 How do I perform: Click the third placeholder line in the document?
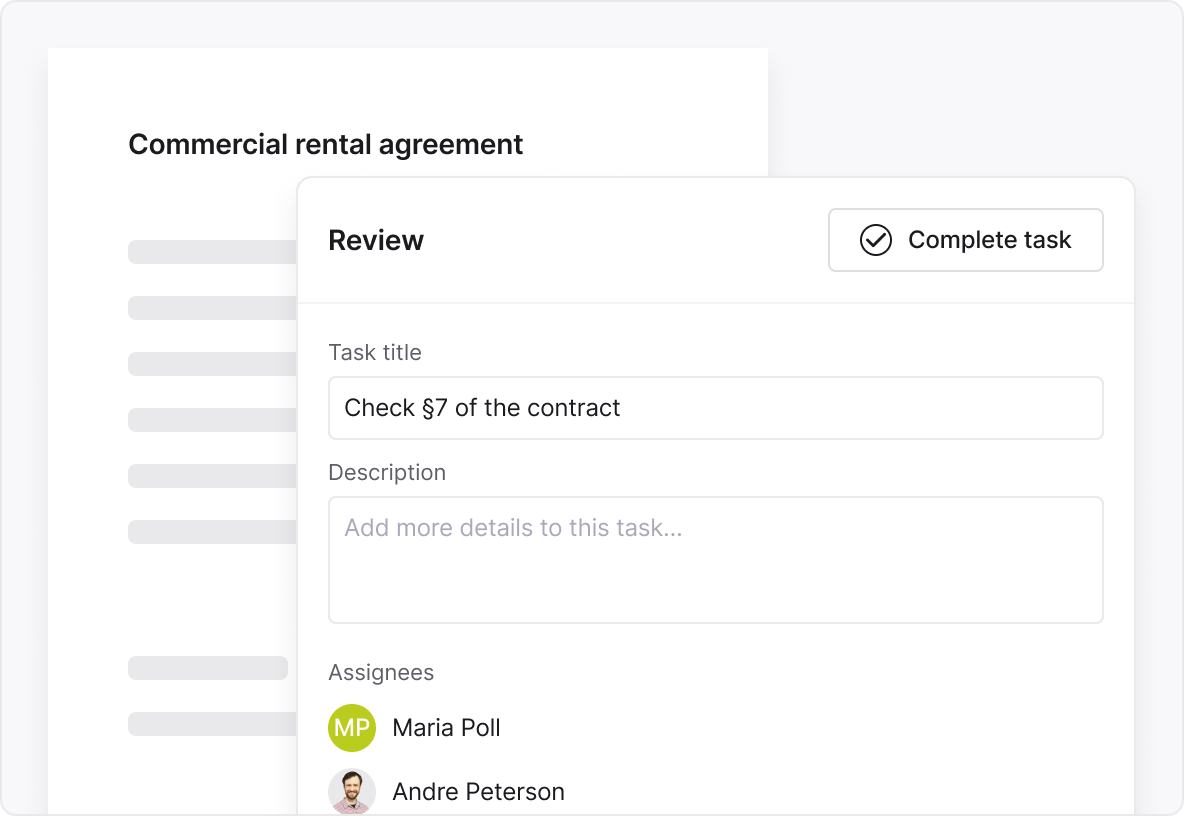point(212,364)
